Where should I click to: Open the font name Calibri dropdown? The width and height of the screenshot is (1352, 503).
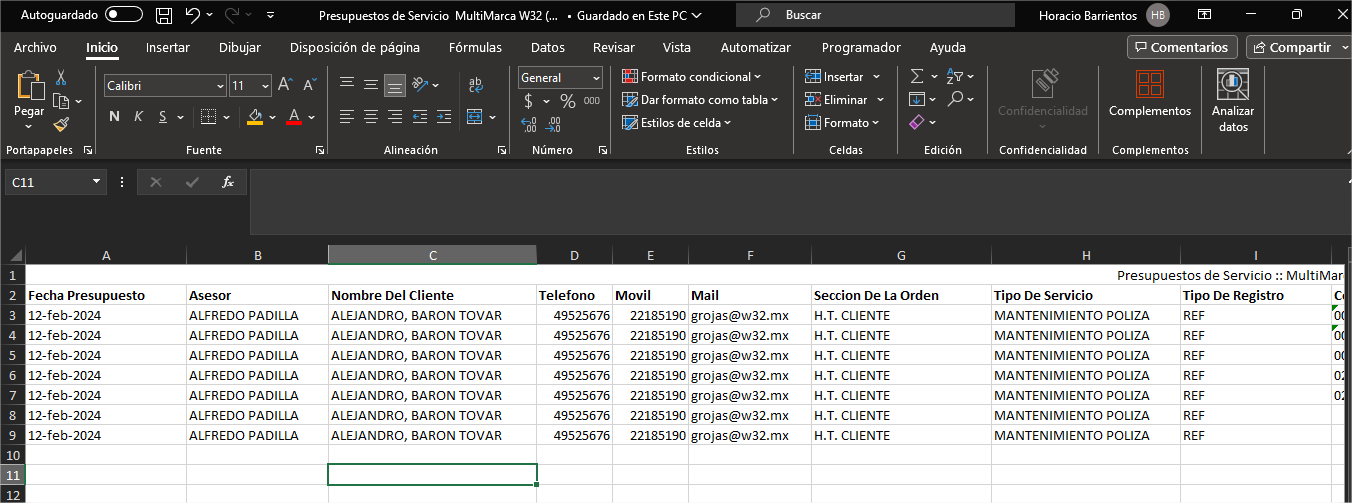[x=220, y=86]
